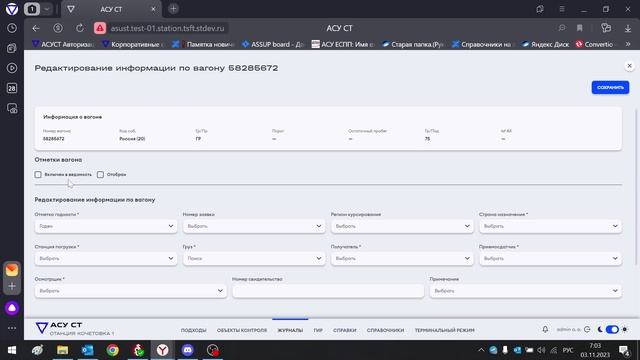Screen dimensions: 640x360
Task: Bookmark the page with the bookmark icon
Action: (580, 28)
